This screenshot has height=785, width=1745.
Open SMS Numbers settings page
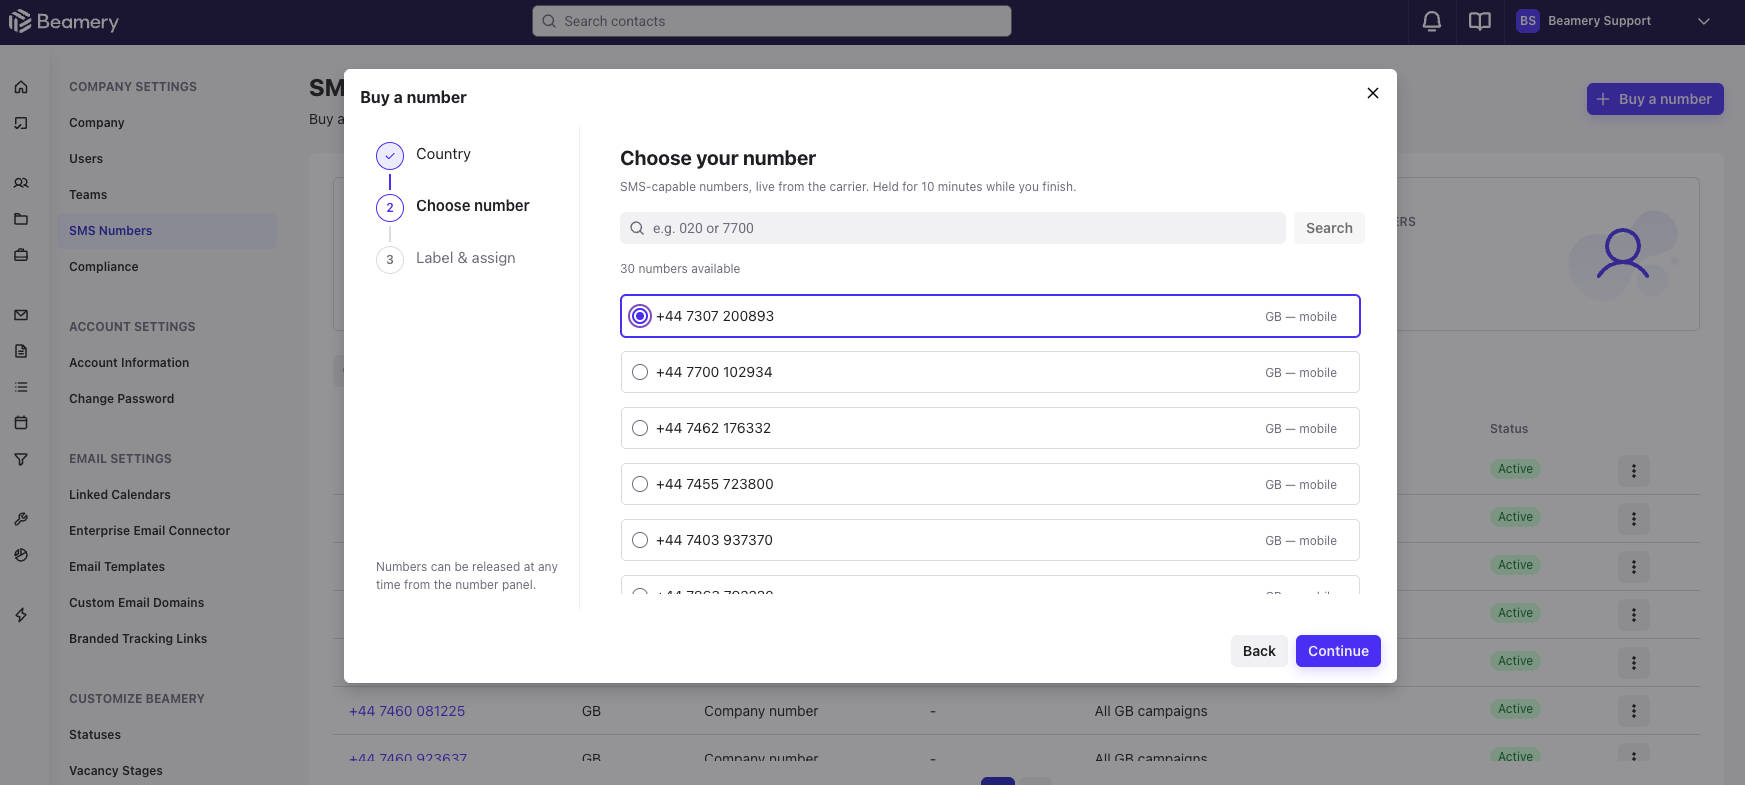pos(167,231)
